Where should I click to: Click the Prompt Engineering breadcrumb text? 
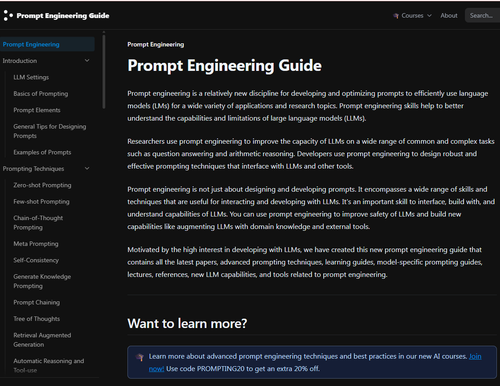click(155, 44)
